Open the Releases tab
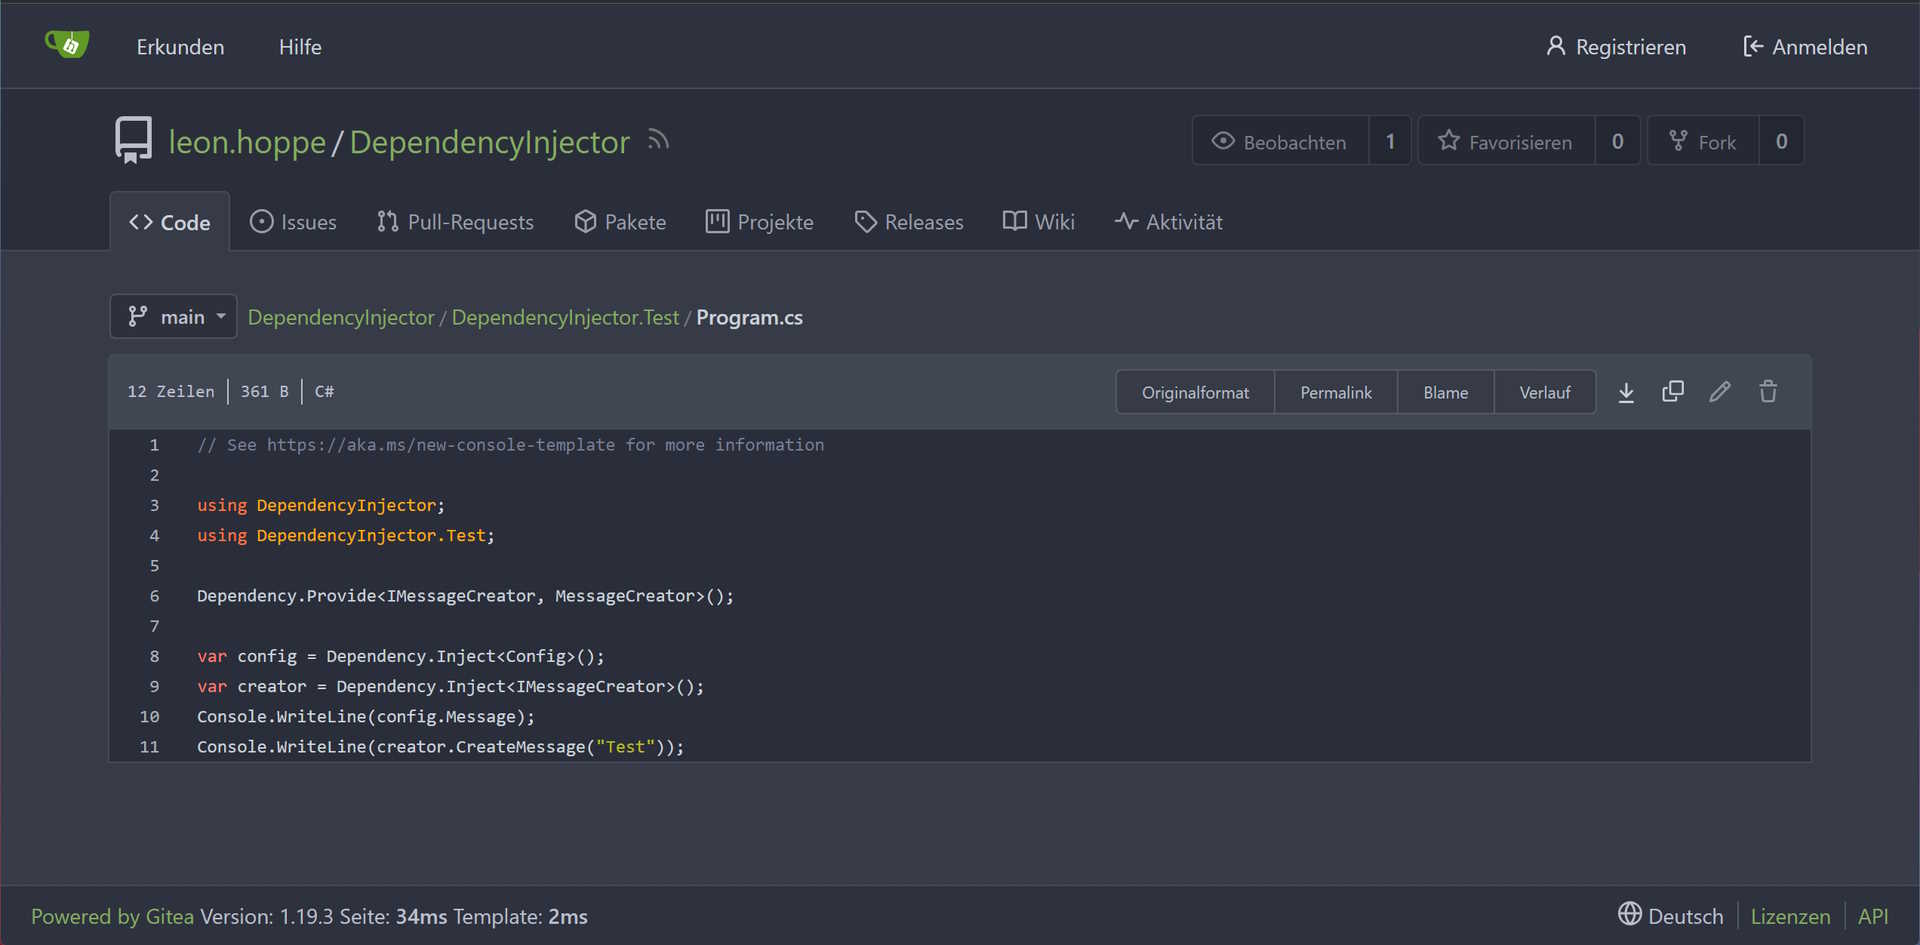The image size is (1920, 945). 909,222
